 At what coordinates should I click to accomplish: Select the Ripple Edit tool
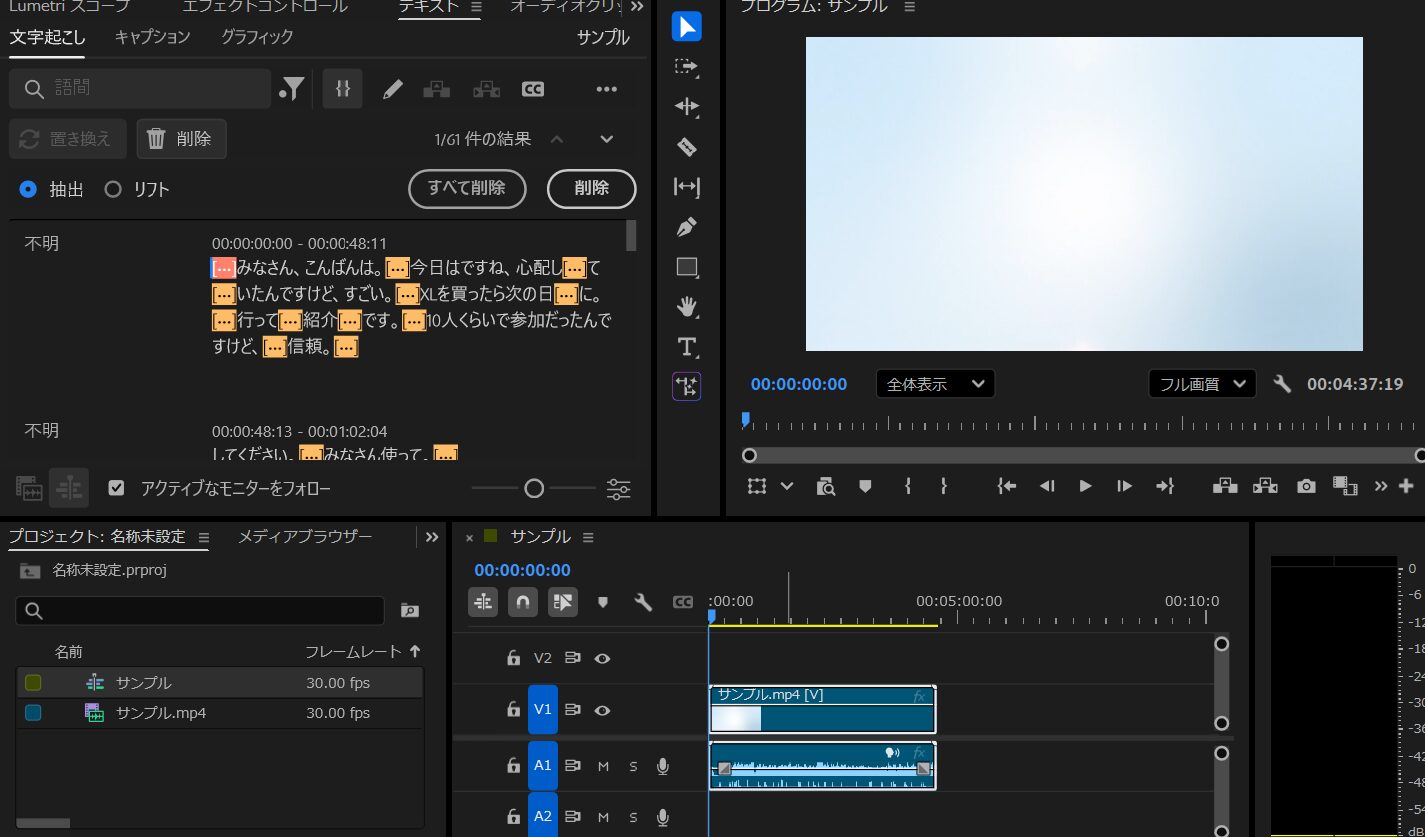686,107
